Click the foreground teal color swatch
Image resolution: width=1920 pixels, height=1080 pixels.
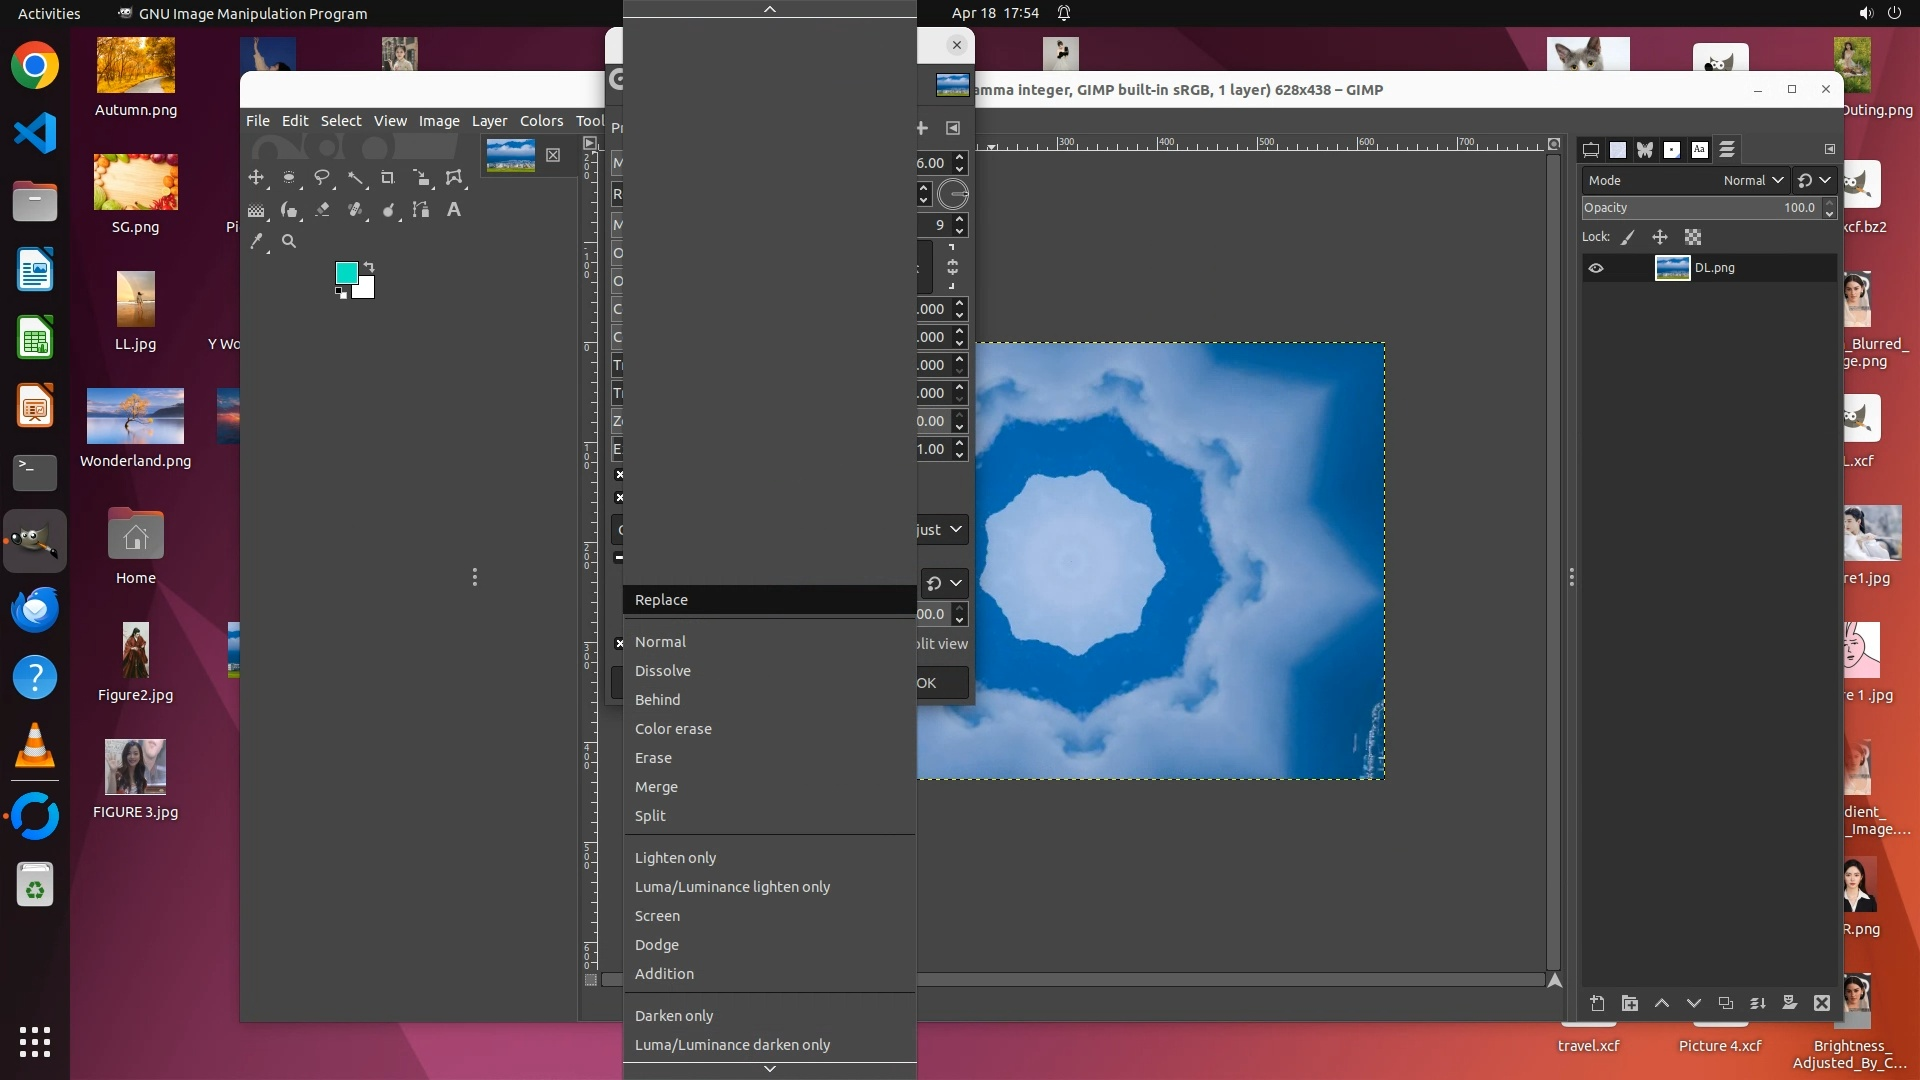(347, 273)
